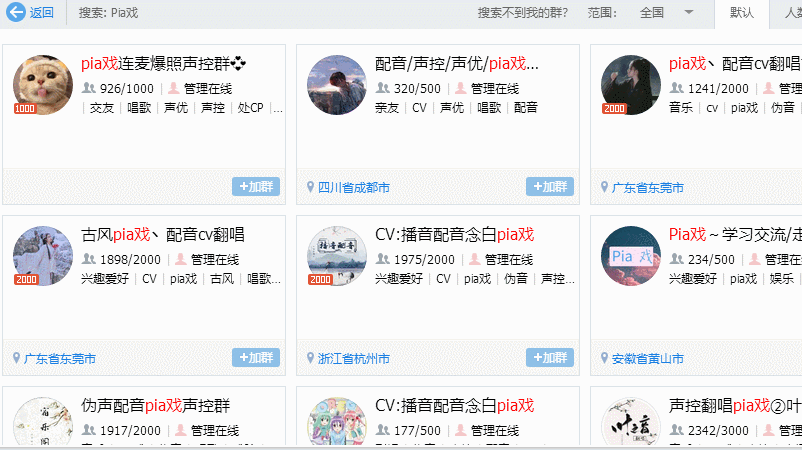
Task: Click admin icon beside 管理在线 in first card
Action: (x=174, y=88)
